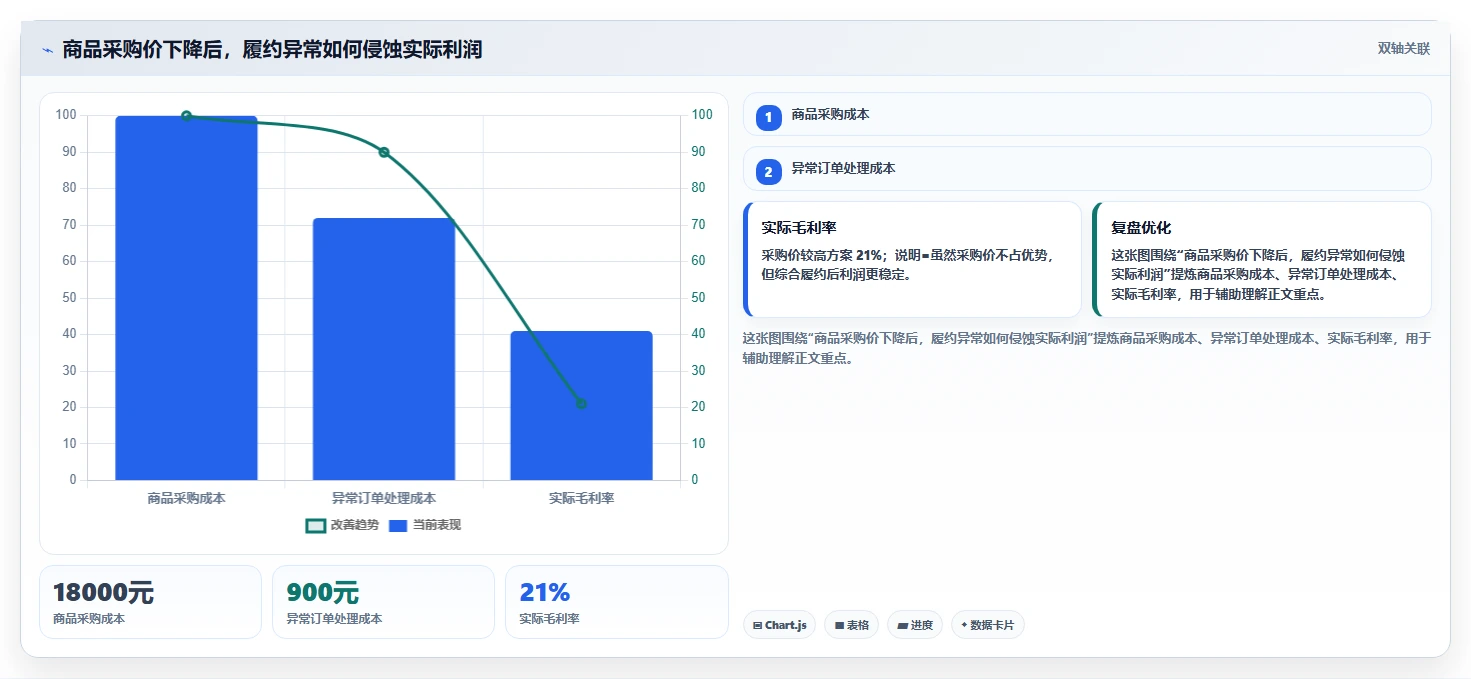Click the 21% data card value
Image resolution: width=1471 pixels, height=679 pixels.
544,593
